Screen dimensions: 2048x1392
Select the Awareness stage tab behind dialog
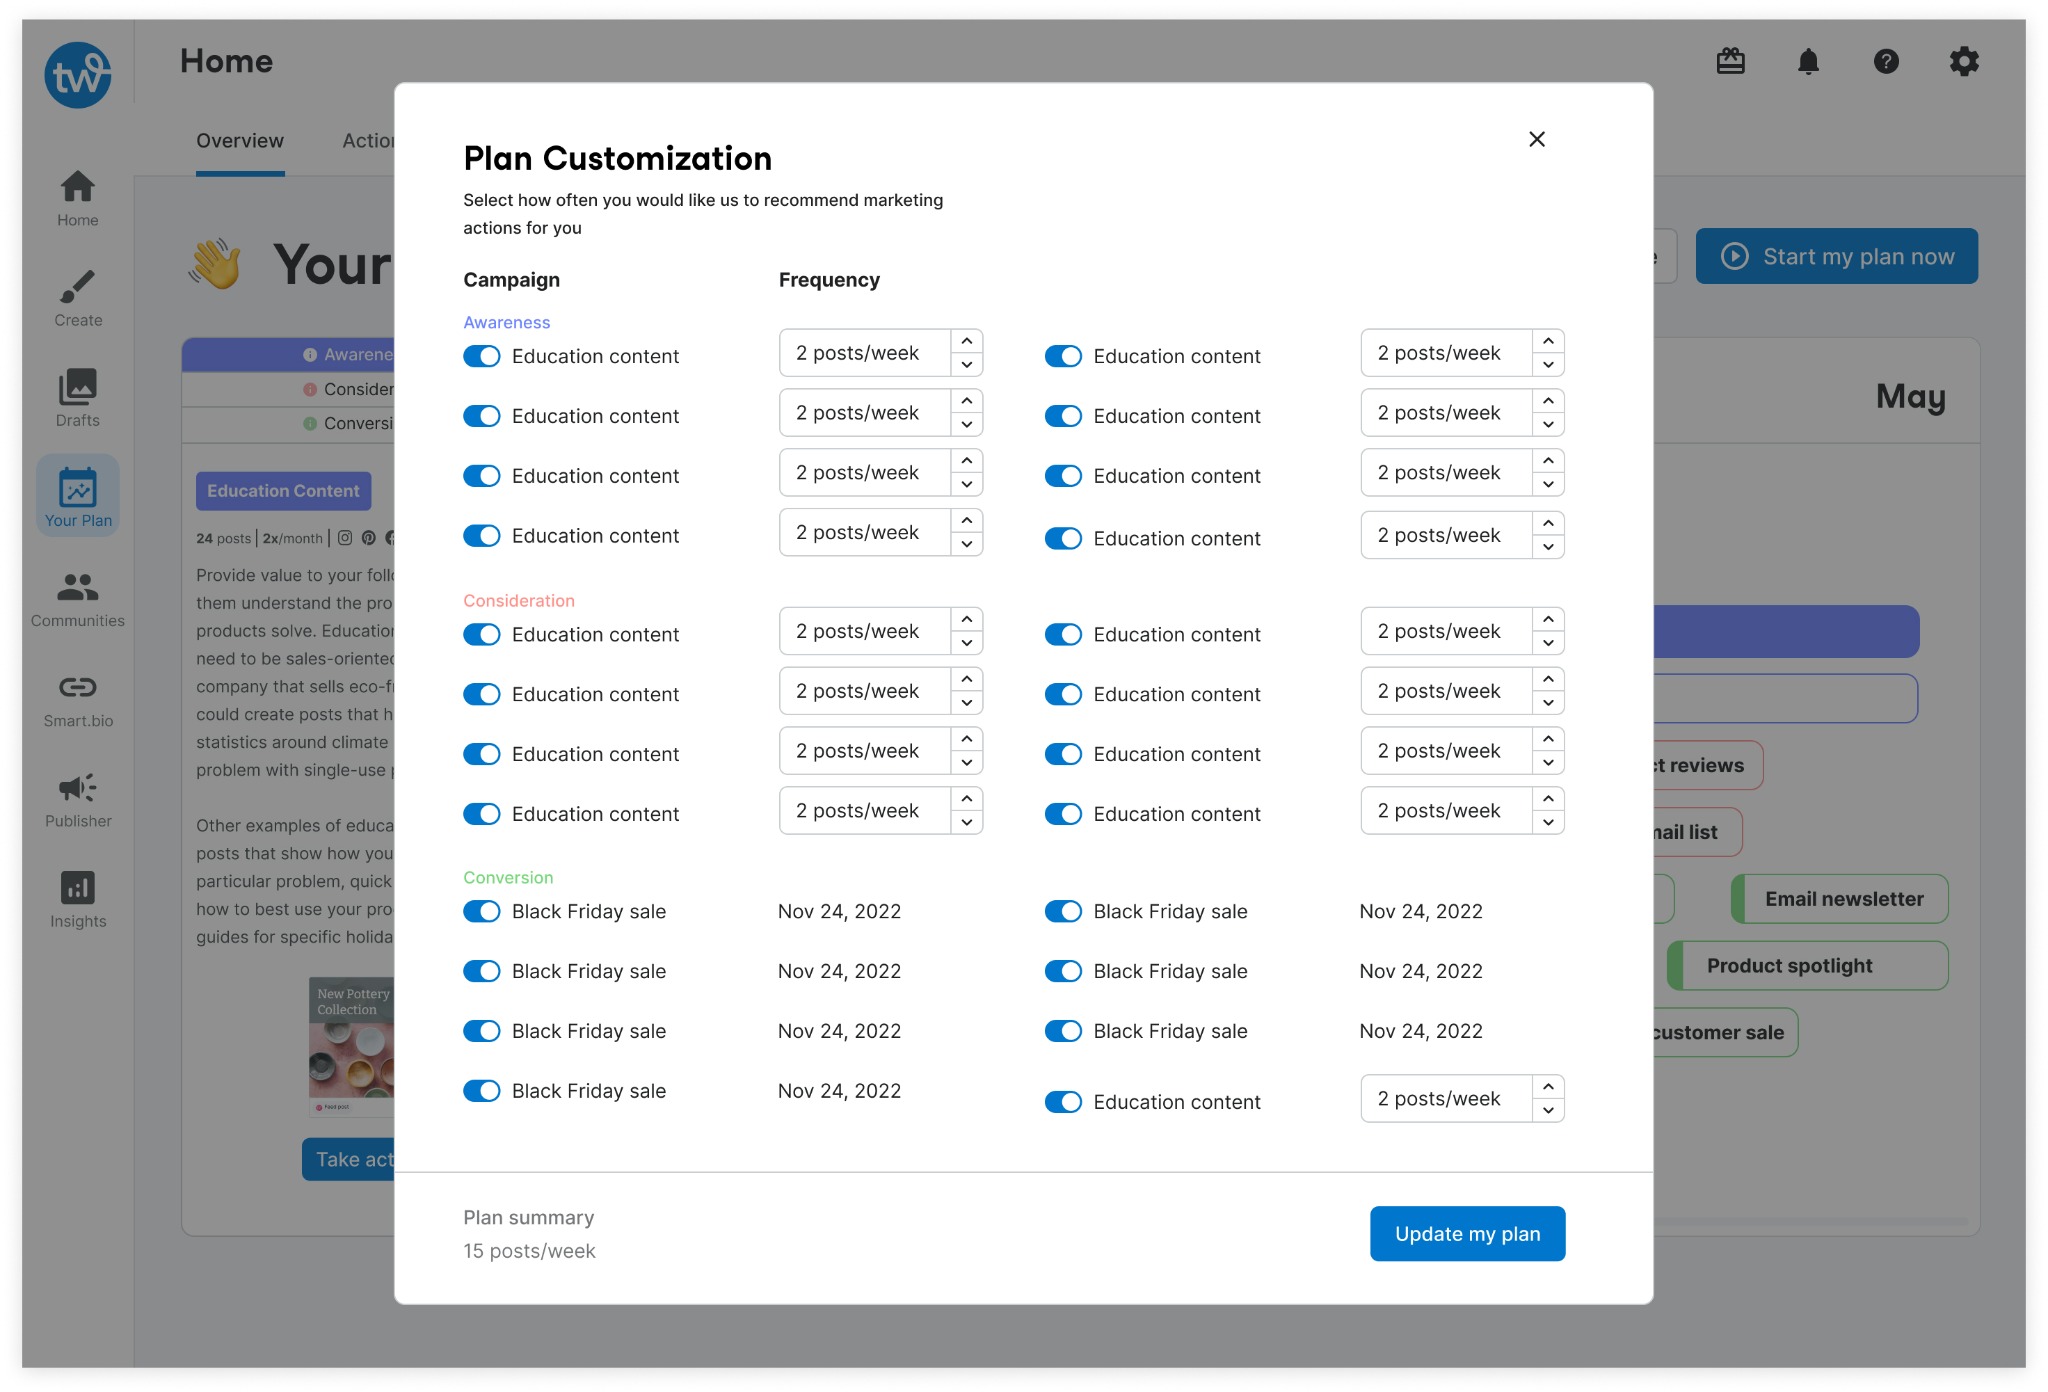288,355
